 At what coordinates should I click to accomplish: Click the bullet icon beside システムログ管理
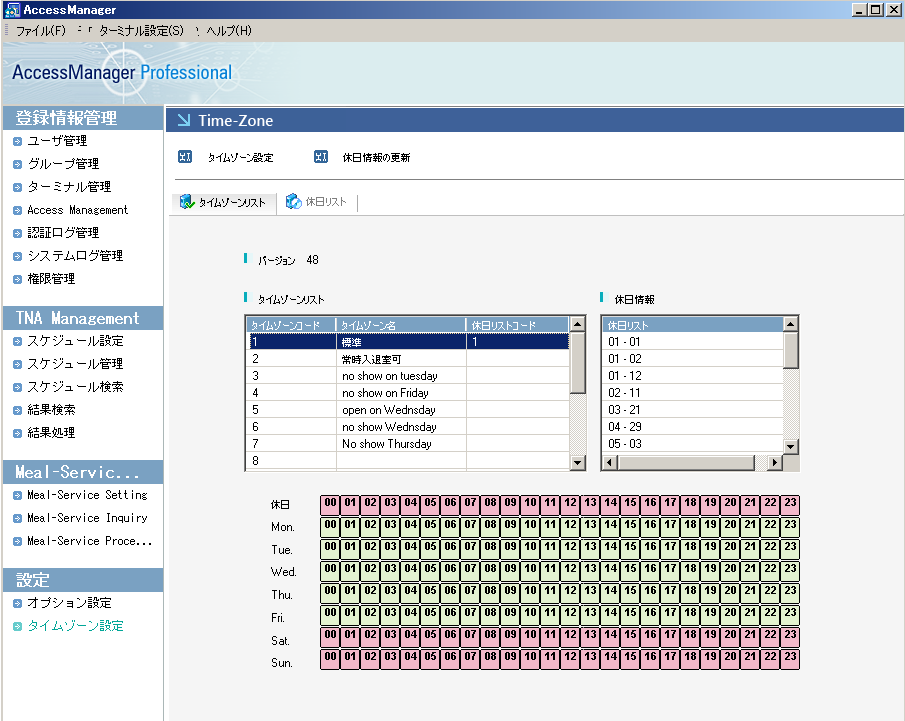(17, 257)
